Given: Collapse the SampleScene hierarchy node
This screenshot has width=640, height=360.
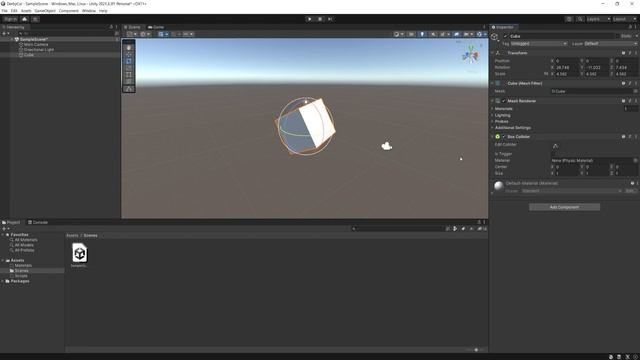Looking at the screenshot, I should [12, 39].
